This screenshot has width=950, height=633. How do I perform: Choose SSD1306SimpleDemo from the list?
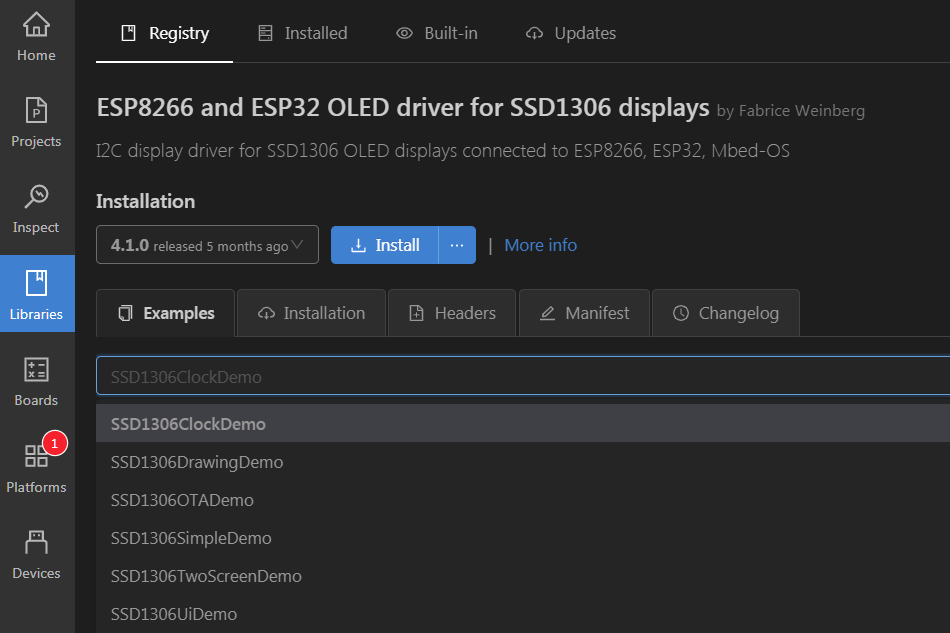523,538
